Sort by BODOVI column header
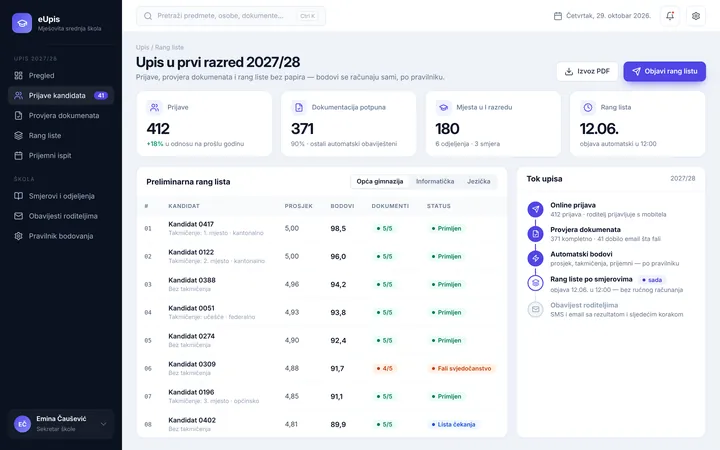720x450 pixels. (x=342, y=206)
